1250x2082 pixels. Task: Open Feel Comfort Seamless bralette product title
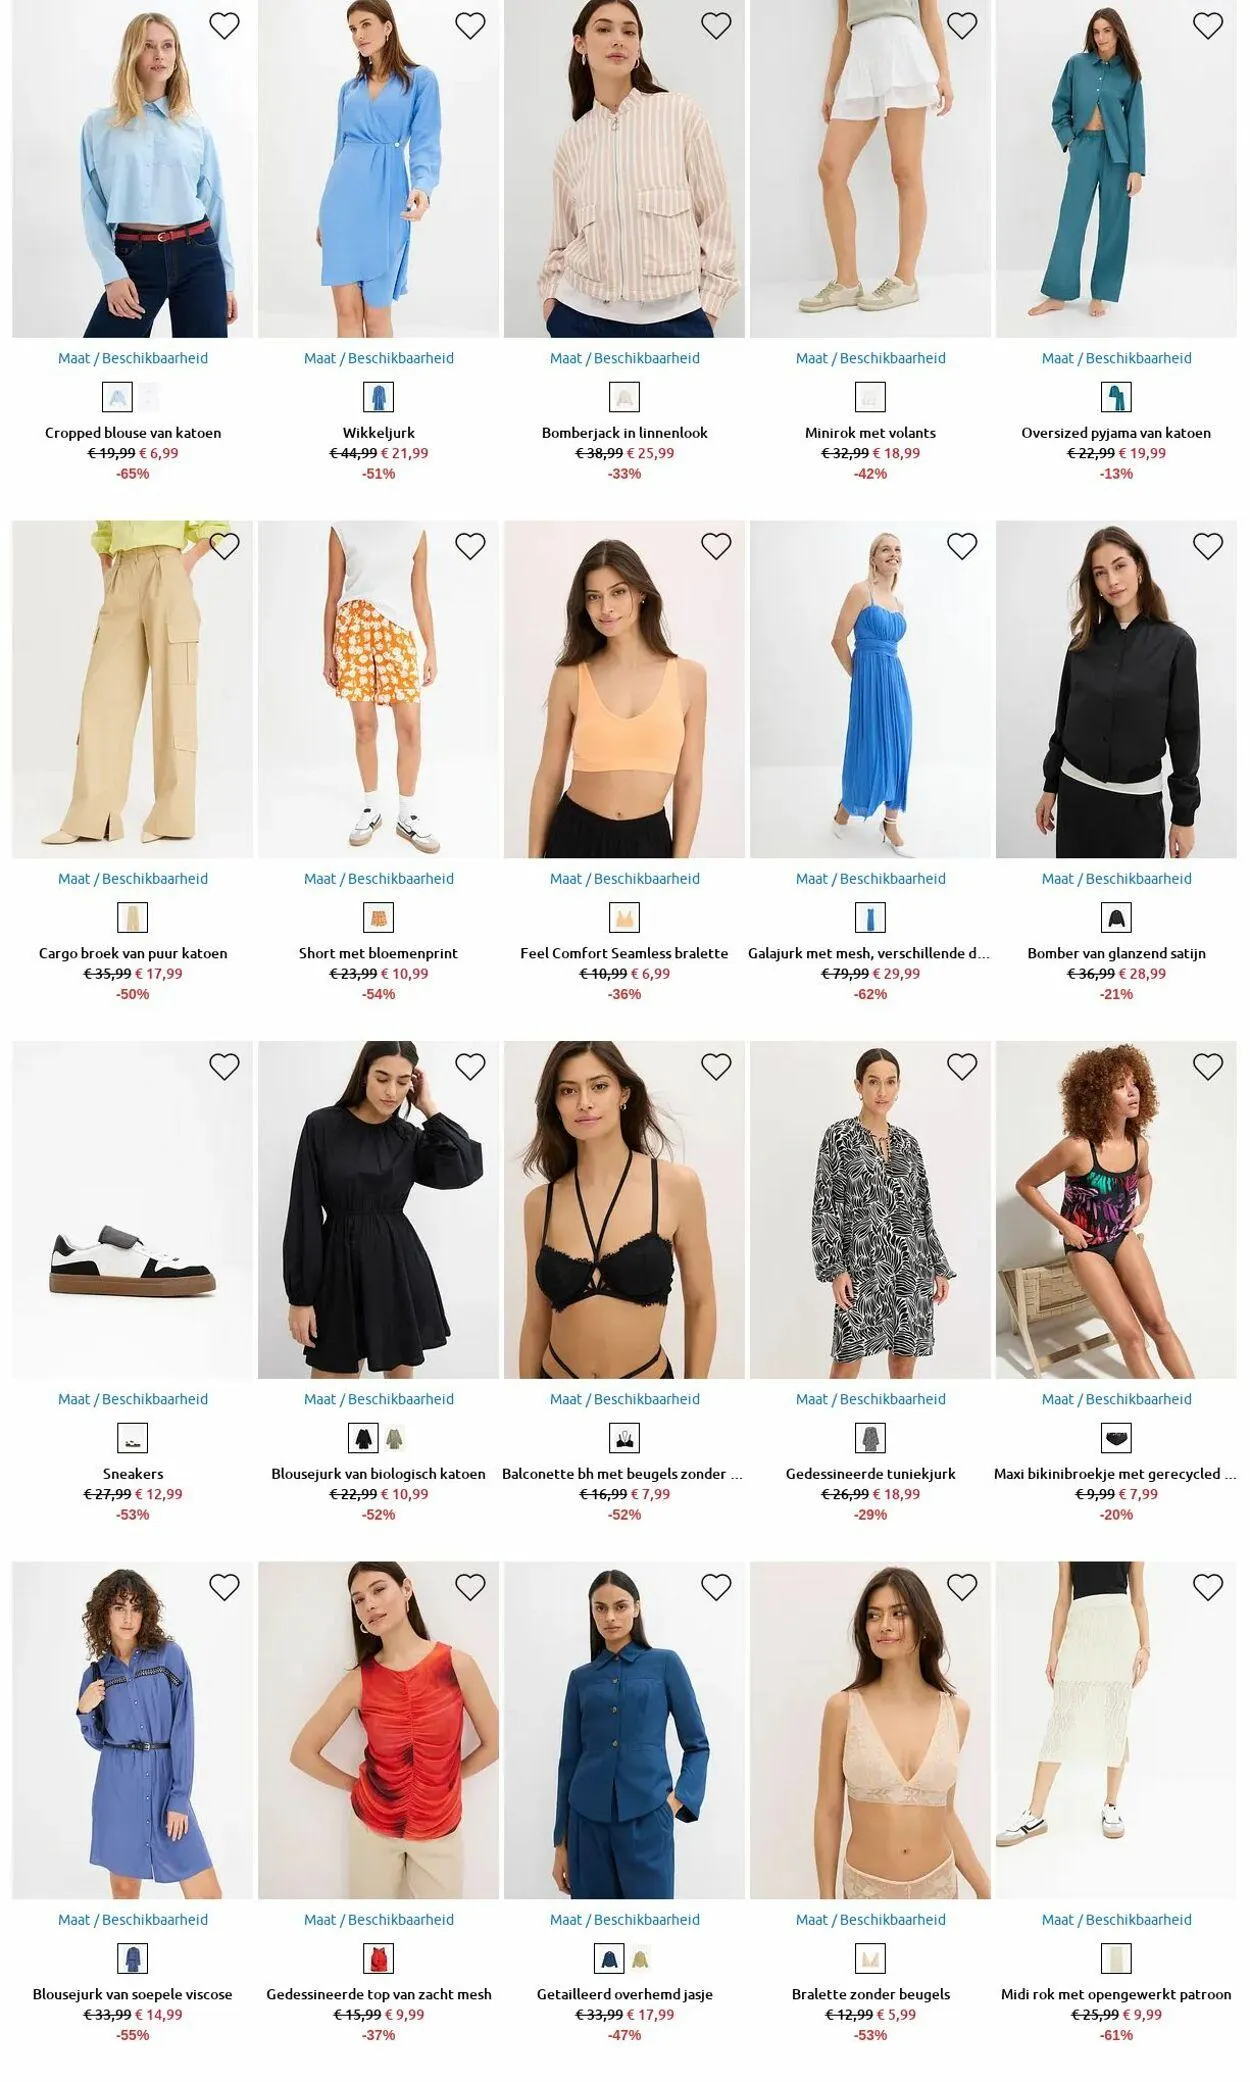pyautogui.click(x=624, y=953)
